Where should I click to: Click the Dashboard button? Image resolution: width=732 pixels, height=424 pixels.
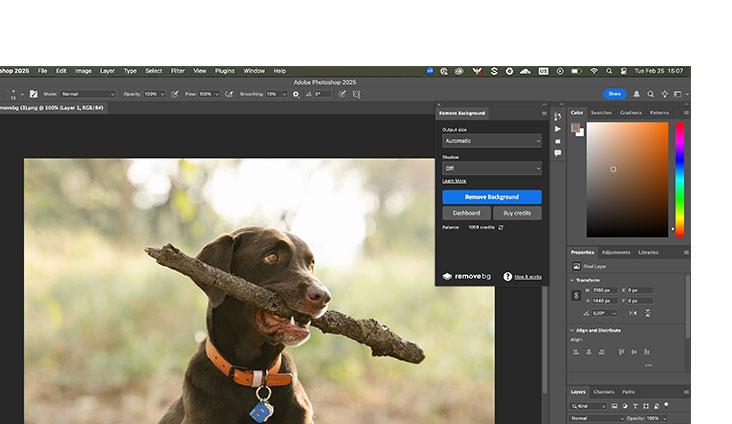coord(466,213)
